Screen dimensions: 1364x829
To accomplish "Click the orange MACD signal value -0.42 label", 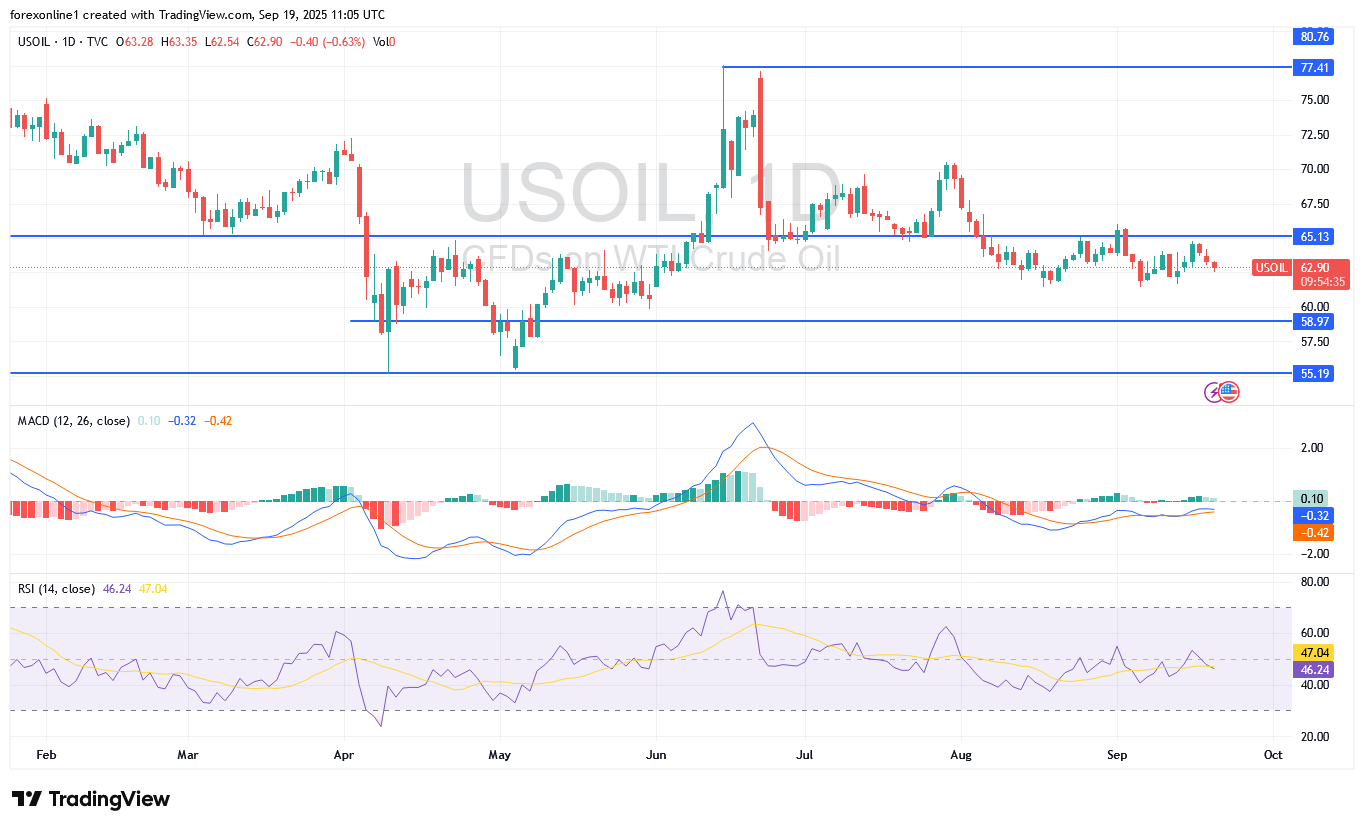I will [1313, 532].
